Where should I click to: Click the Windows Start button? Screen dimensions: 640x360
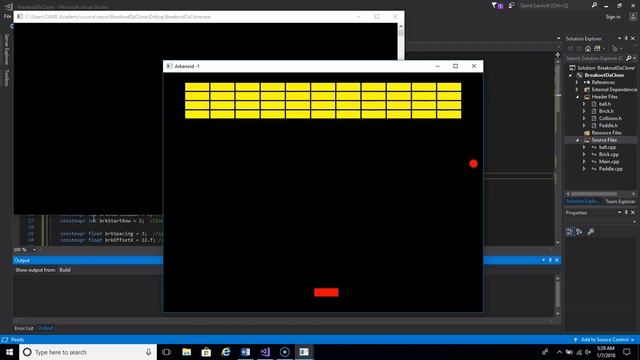pos(9,352)
